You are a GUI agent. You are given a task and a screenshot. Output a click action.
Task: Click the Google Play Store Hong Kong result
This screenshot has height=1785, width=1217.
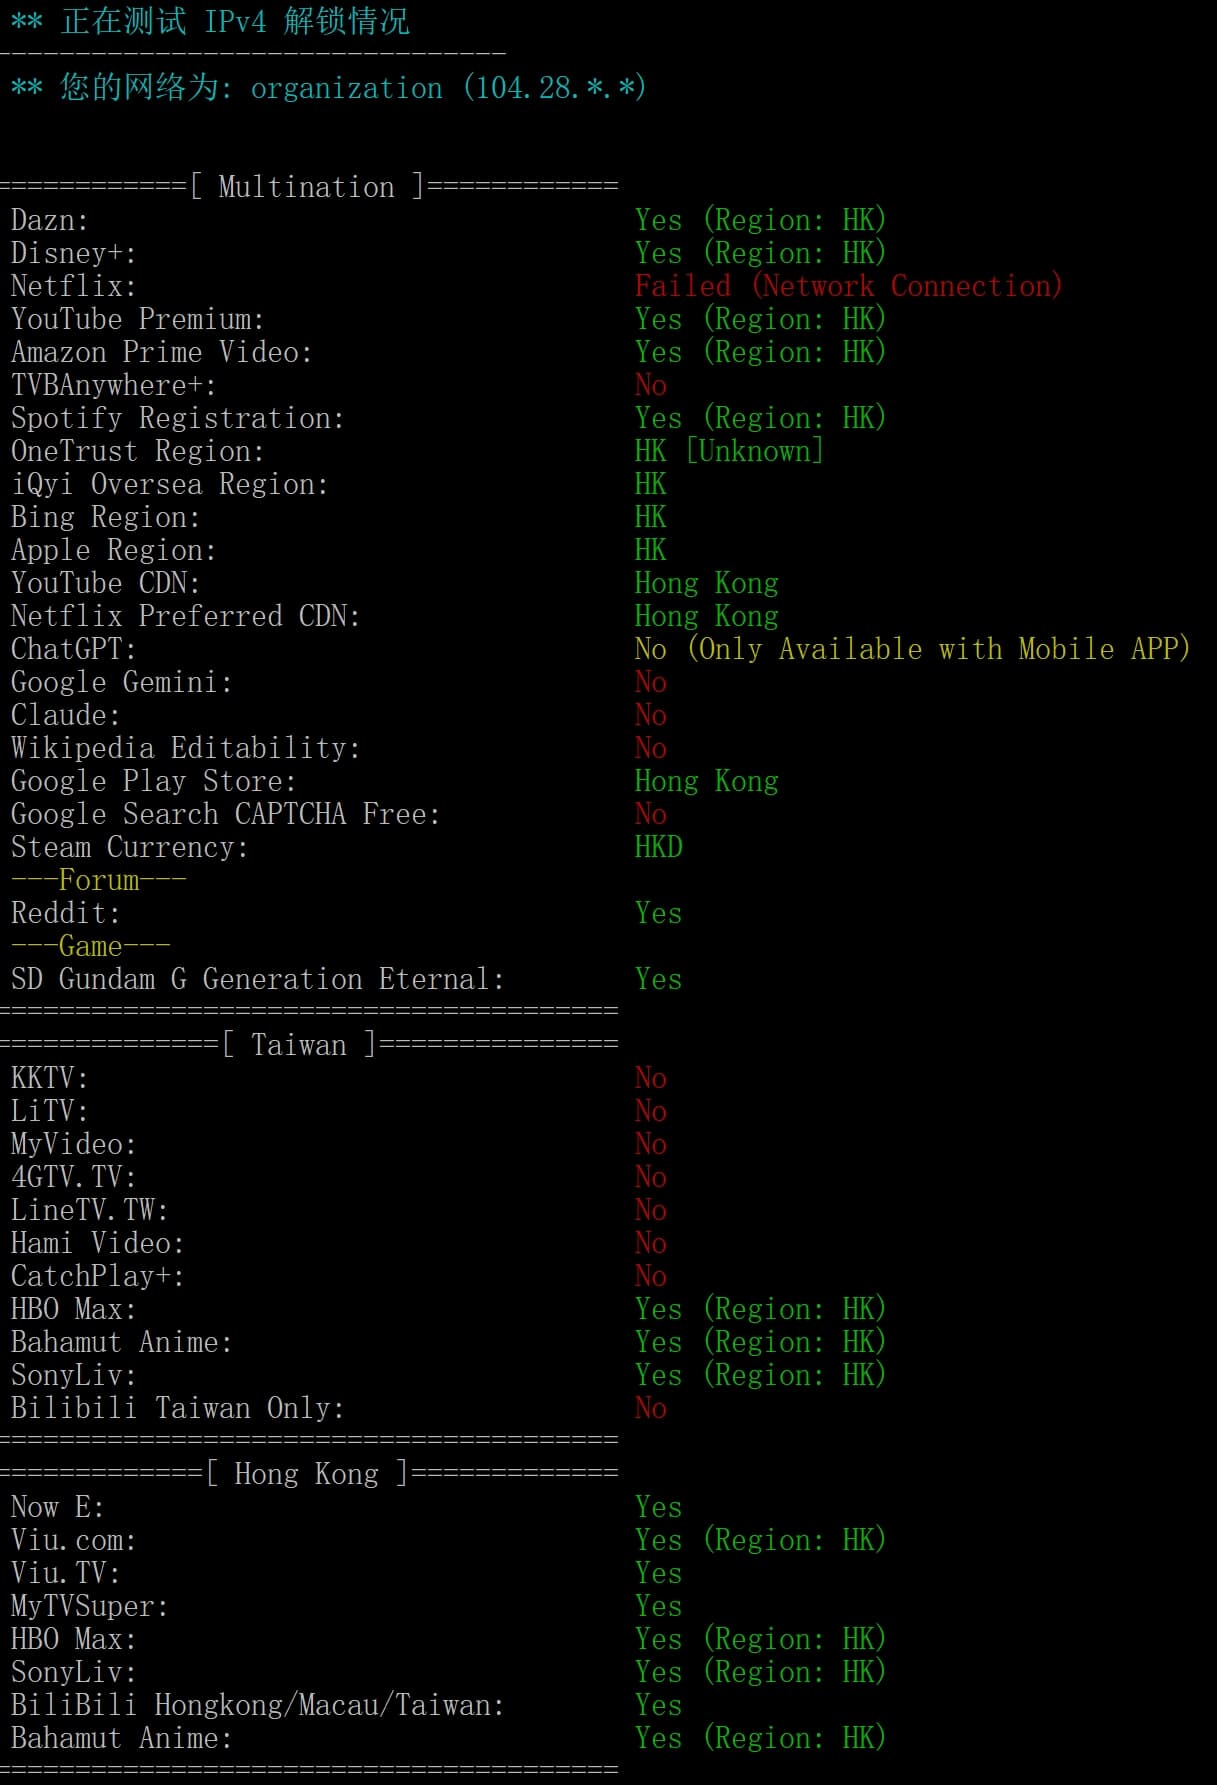[x=706, y=781]
